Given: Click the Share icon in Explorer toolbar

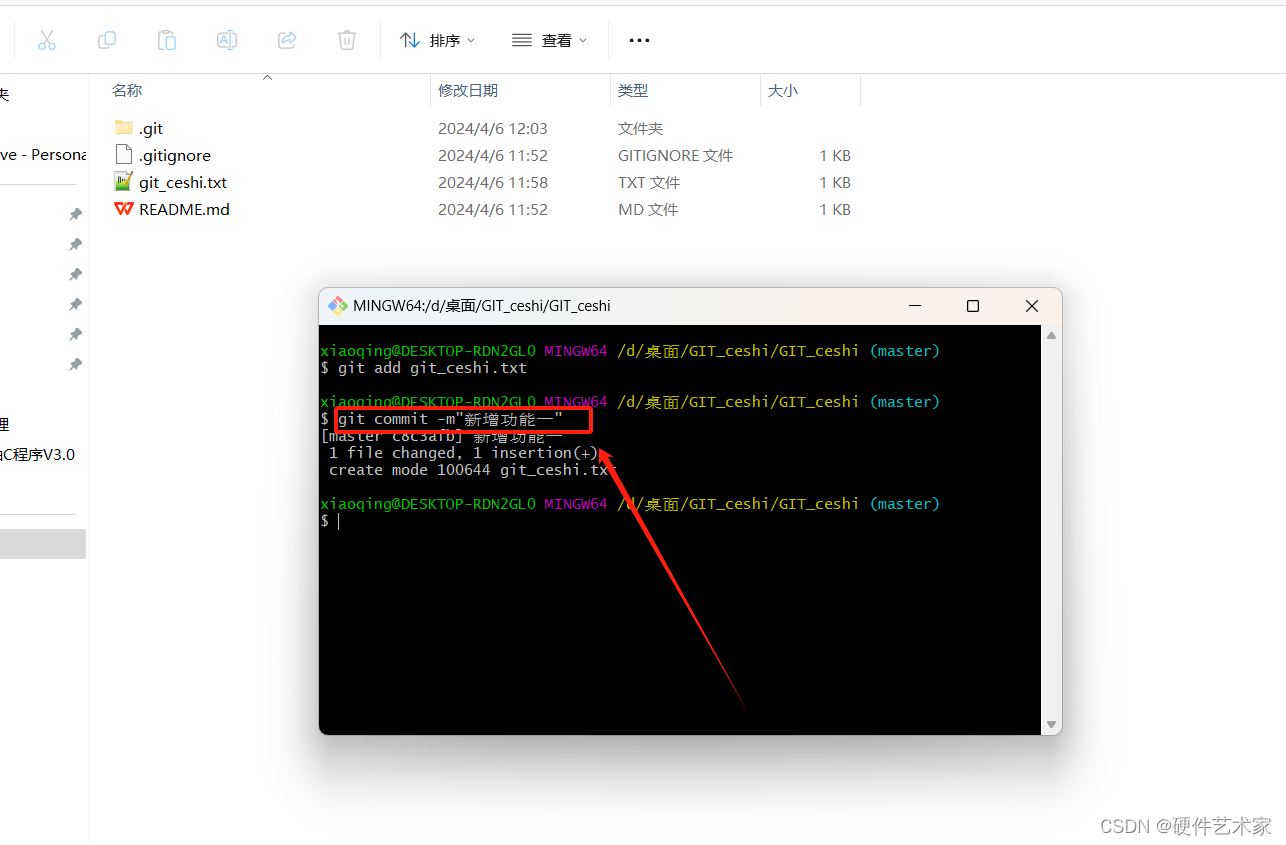Looking at the screenshot, I should coord(287,40).
